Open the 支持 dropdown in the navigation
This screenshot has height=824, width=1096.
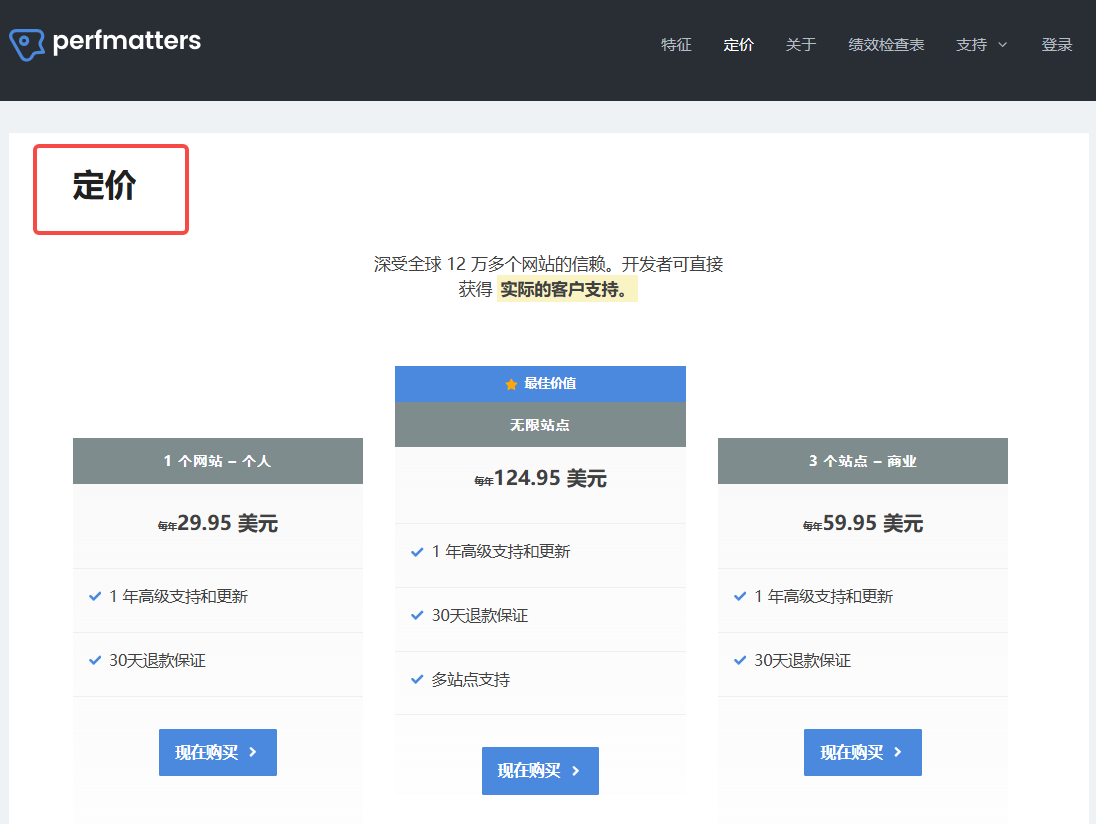coord(970,45)
